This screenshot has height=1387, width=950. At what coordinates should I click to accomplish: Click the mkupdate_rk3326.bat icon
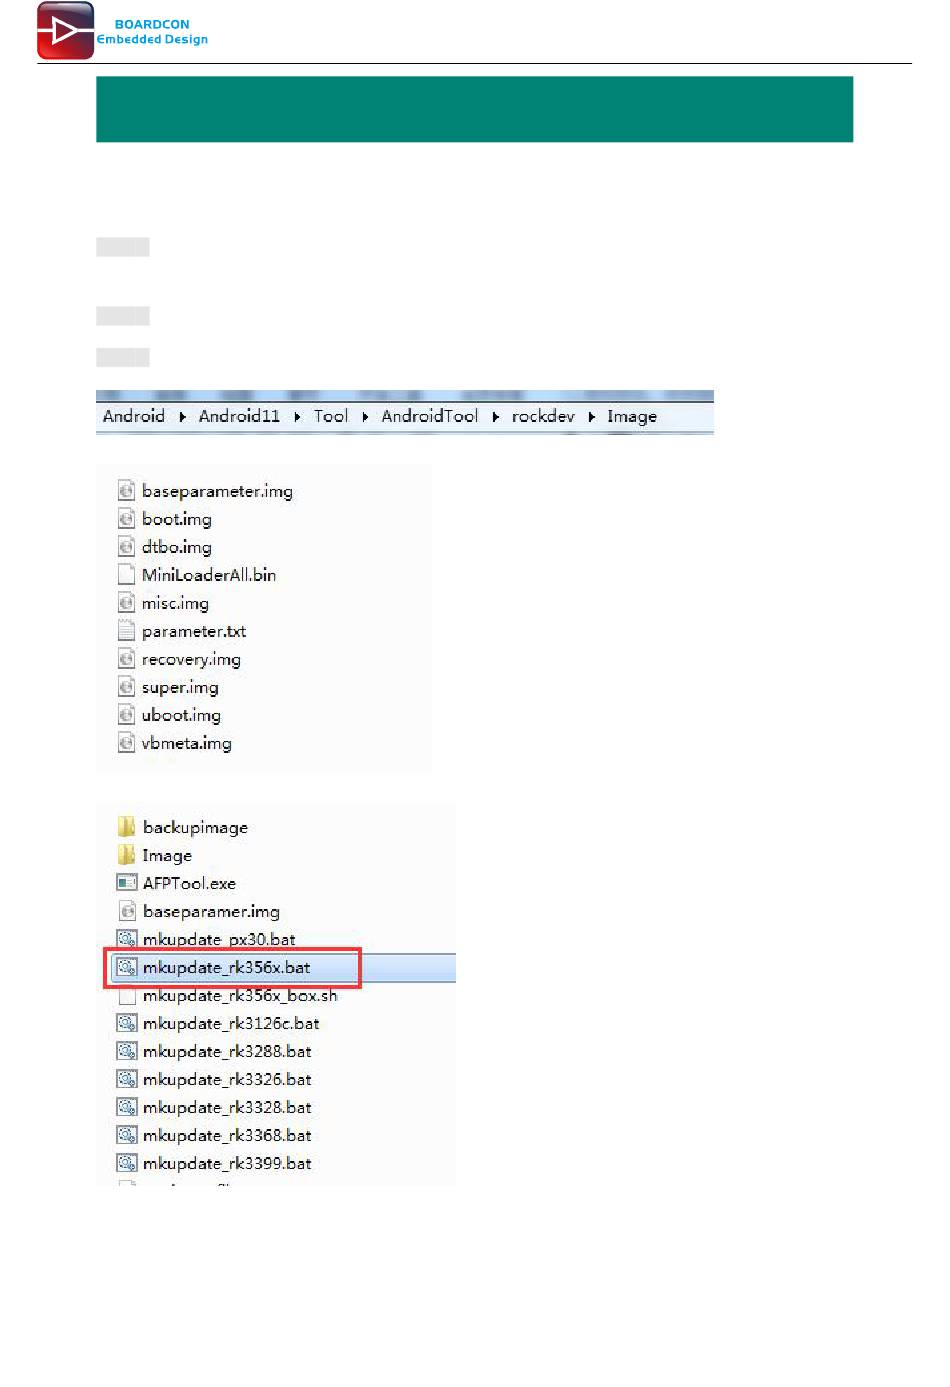[127, 1079]
